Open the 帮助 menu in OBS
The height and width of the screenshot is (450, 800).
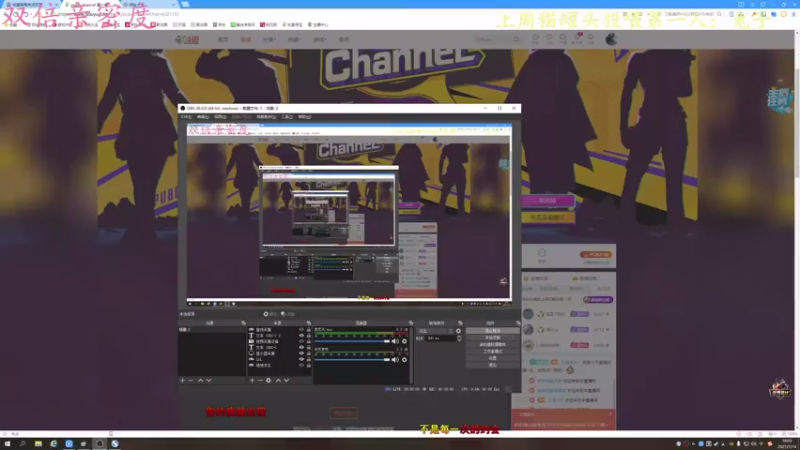pos(305,117)
